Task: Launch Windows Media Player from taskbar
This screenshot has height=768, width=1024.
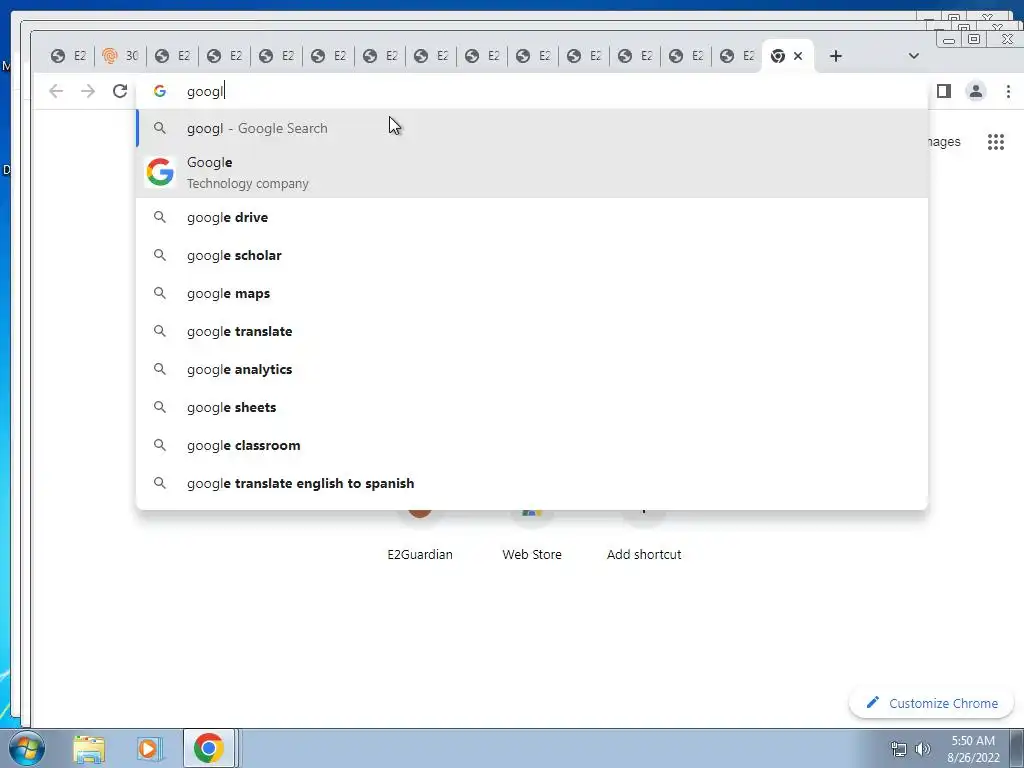Action: pos(149,748)
